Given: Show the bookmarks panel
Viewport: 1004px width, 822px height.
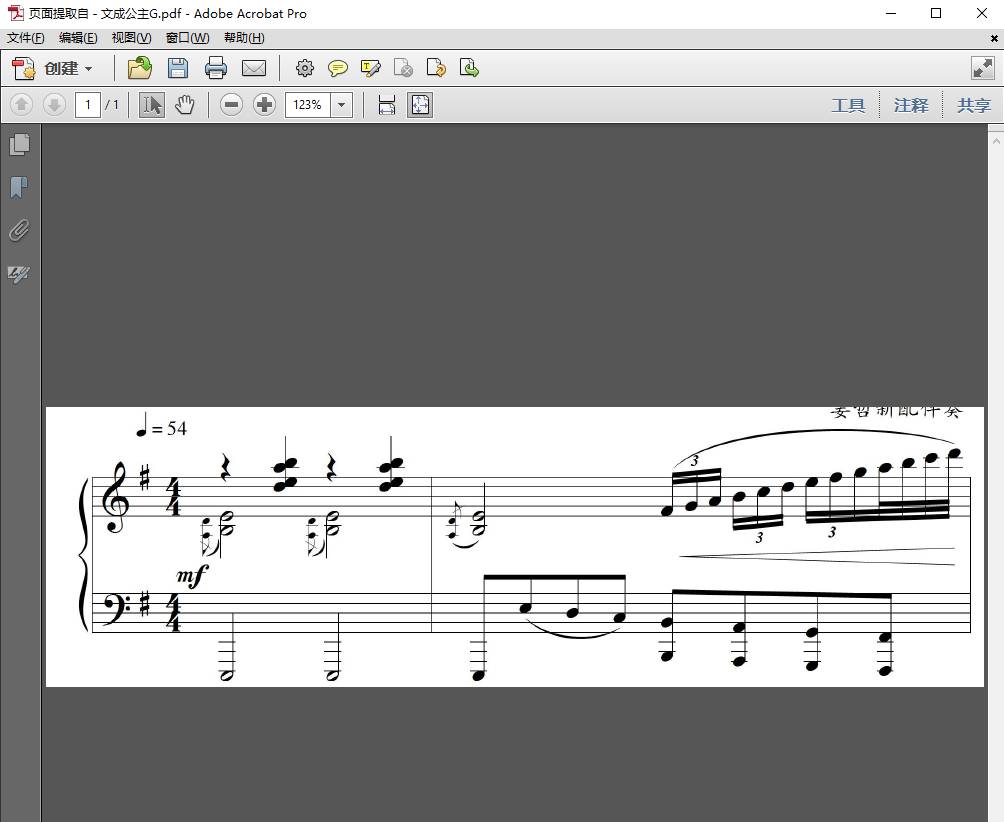Looking at the screenshot, I should click(x=20, y=188).
